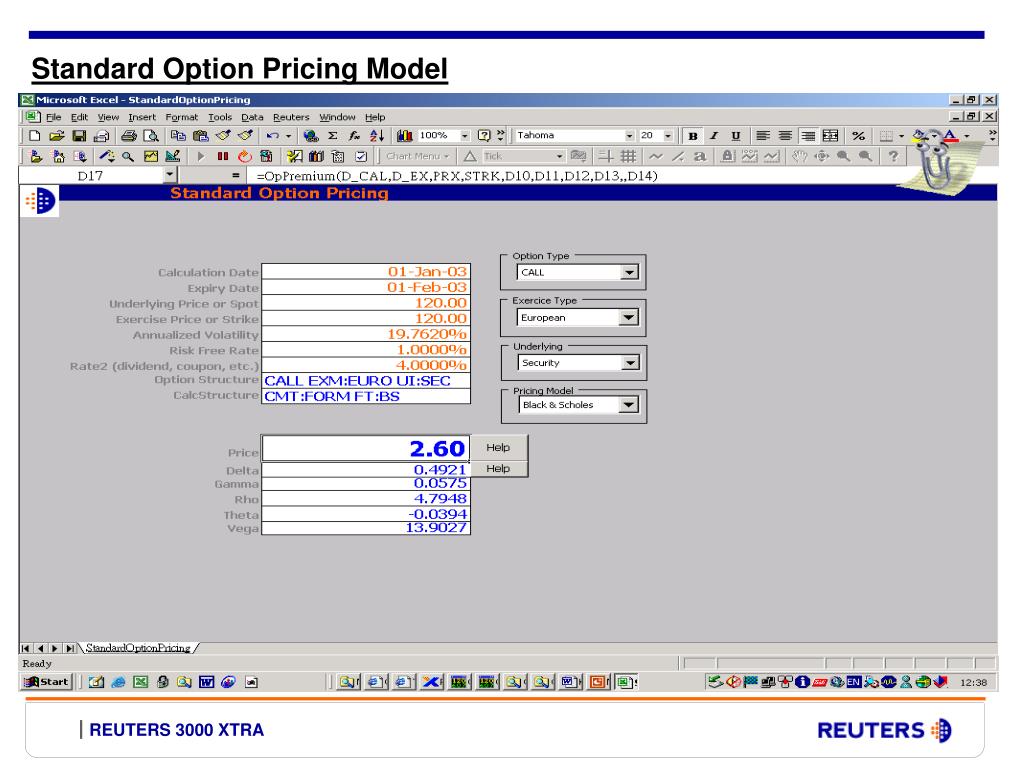Open the Font Color palette arrow
Screen dimensions: 1024x768
pyautogui.click(x=967, y=135)
